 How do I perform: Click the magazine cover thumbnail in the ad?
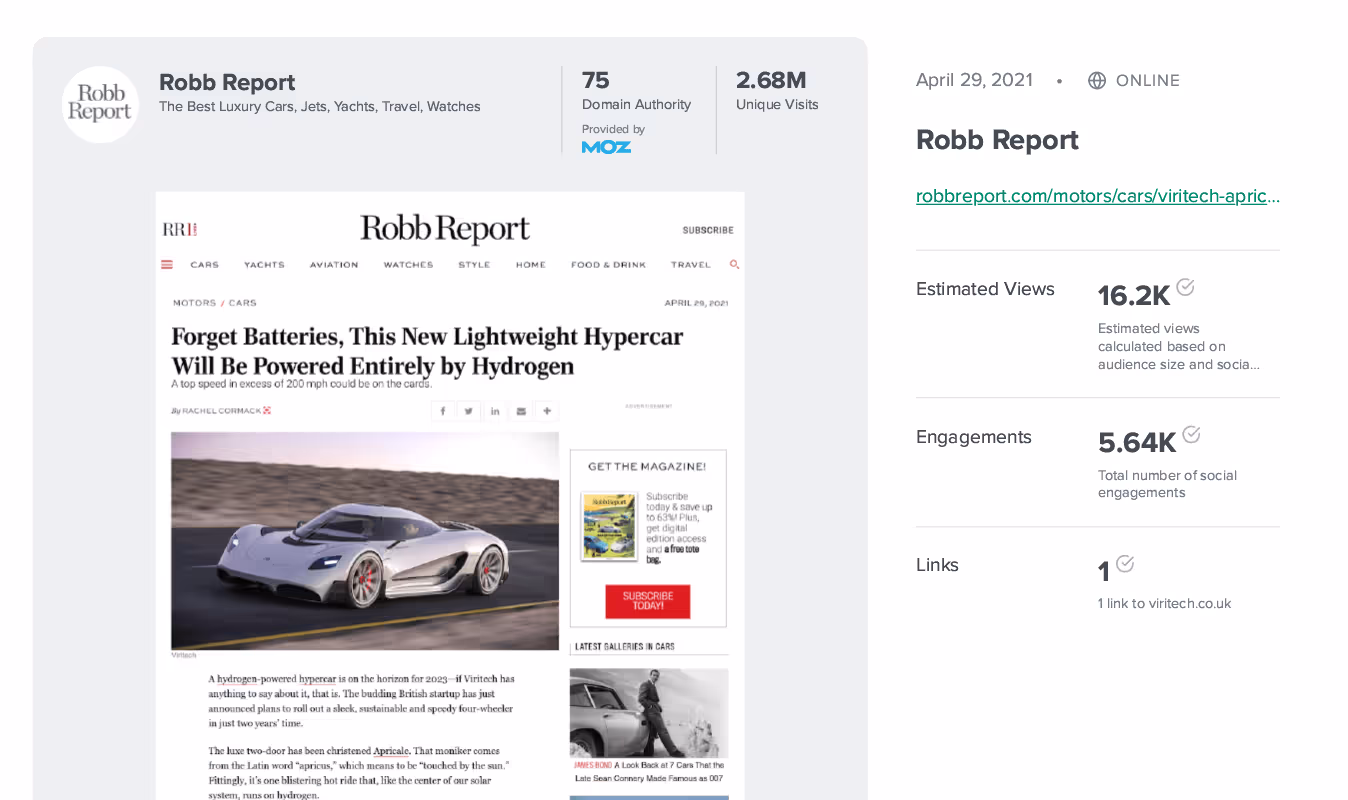[609, 526]
